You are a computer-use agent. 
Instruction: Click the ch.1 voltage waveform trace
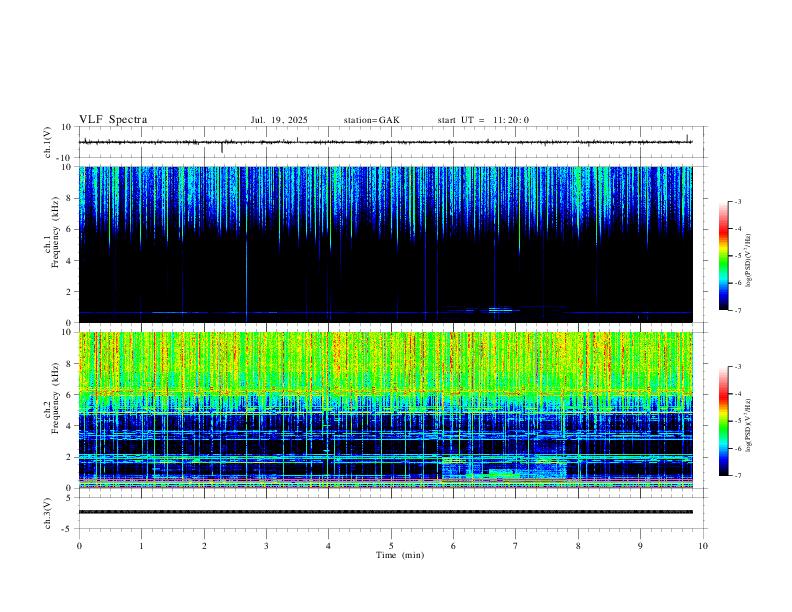[385, 142]
